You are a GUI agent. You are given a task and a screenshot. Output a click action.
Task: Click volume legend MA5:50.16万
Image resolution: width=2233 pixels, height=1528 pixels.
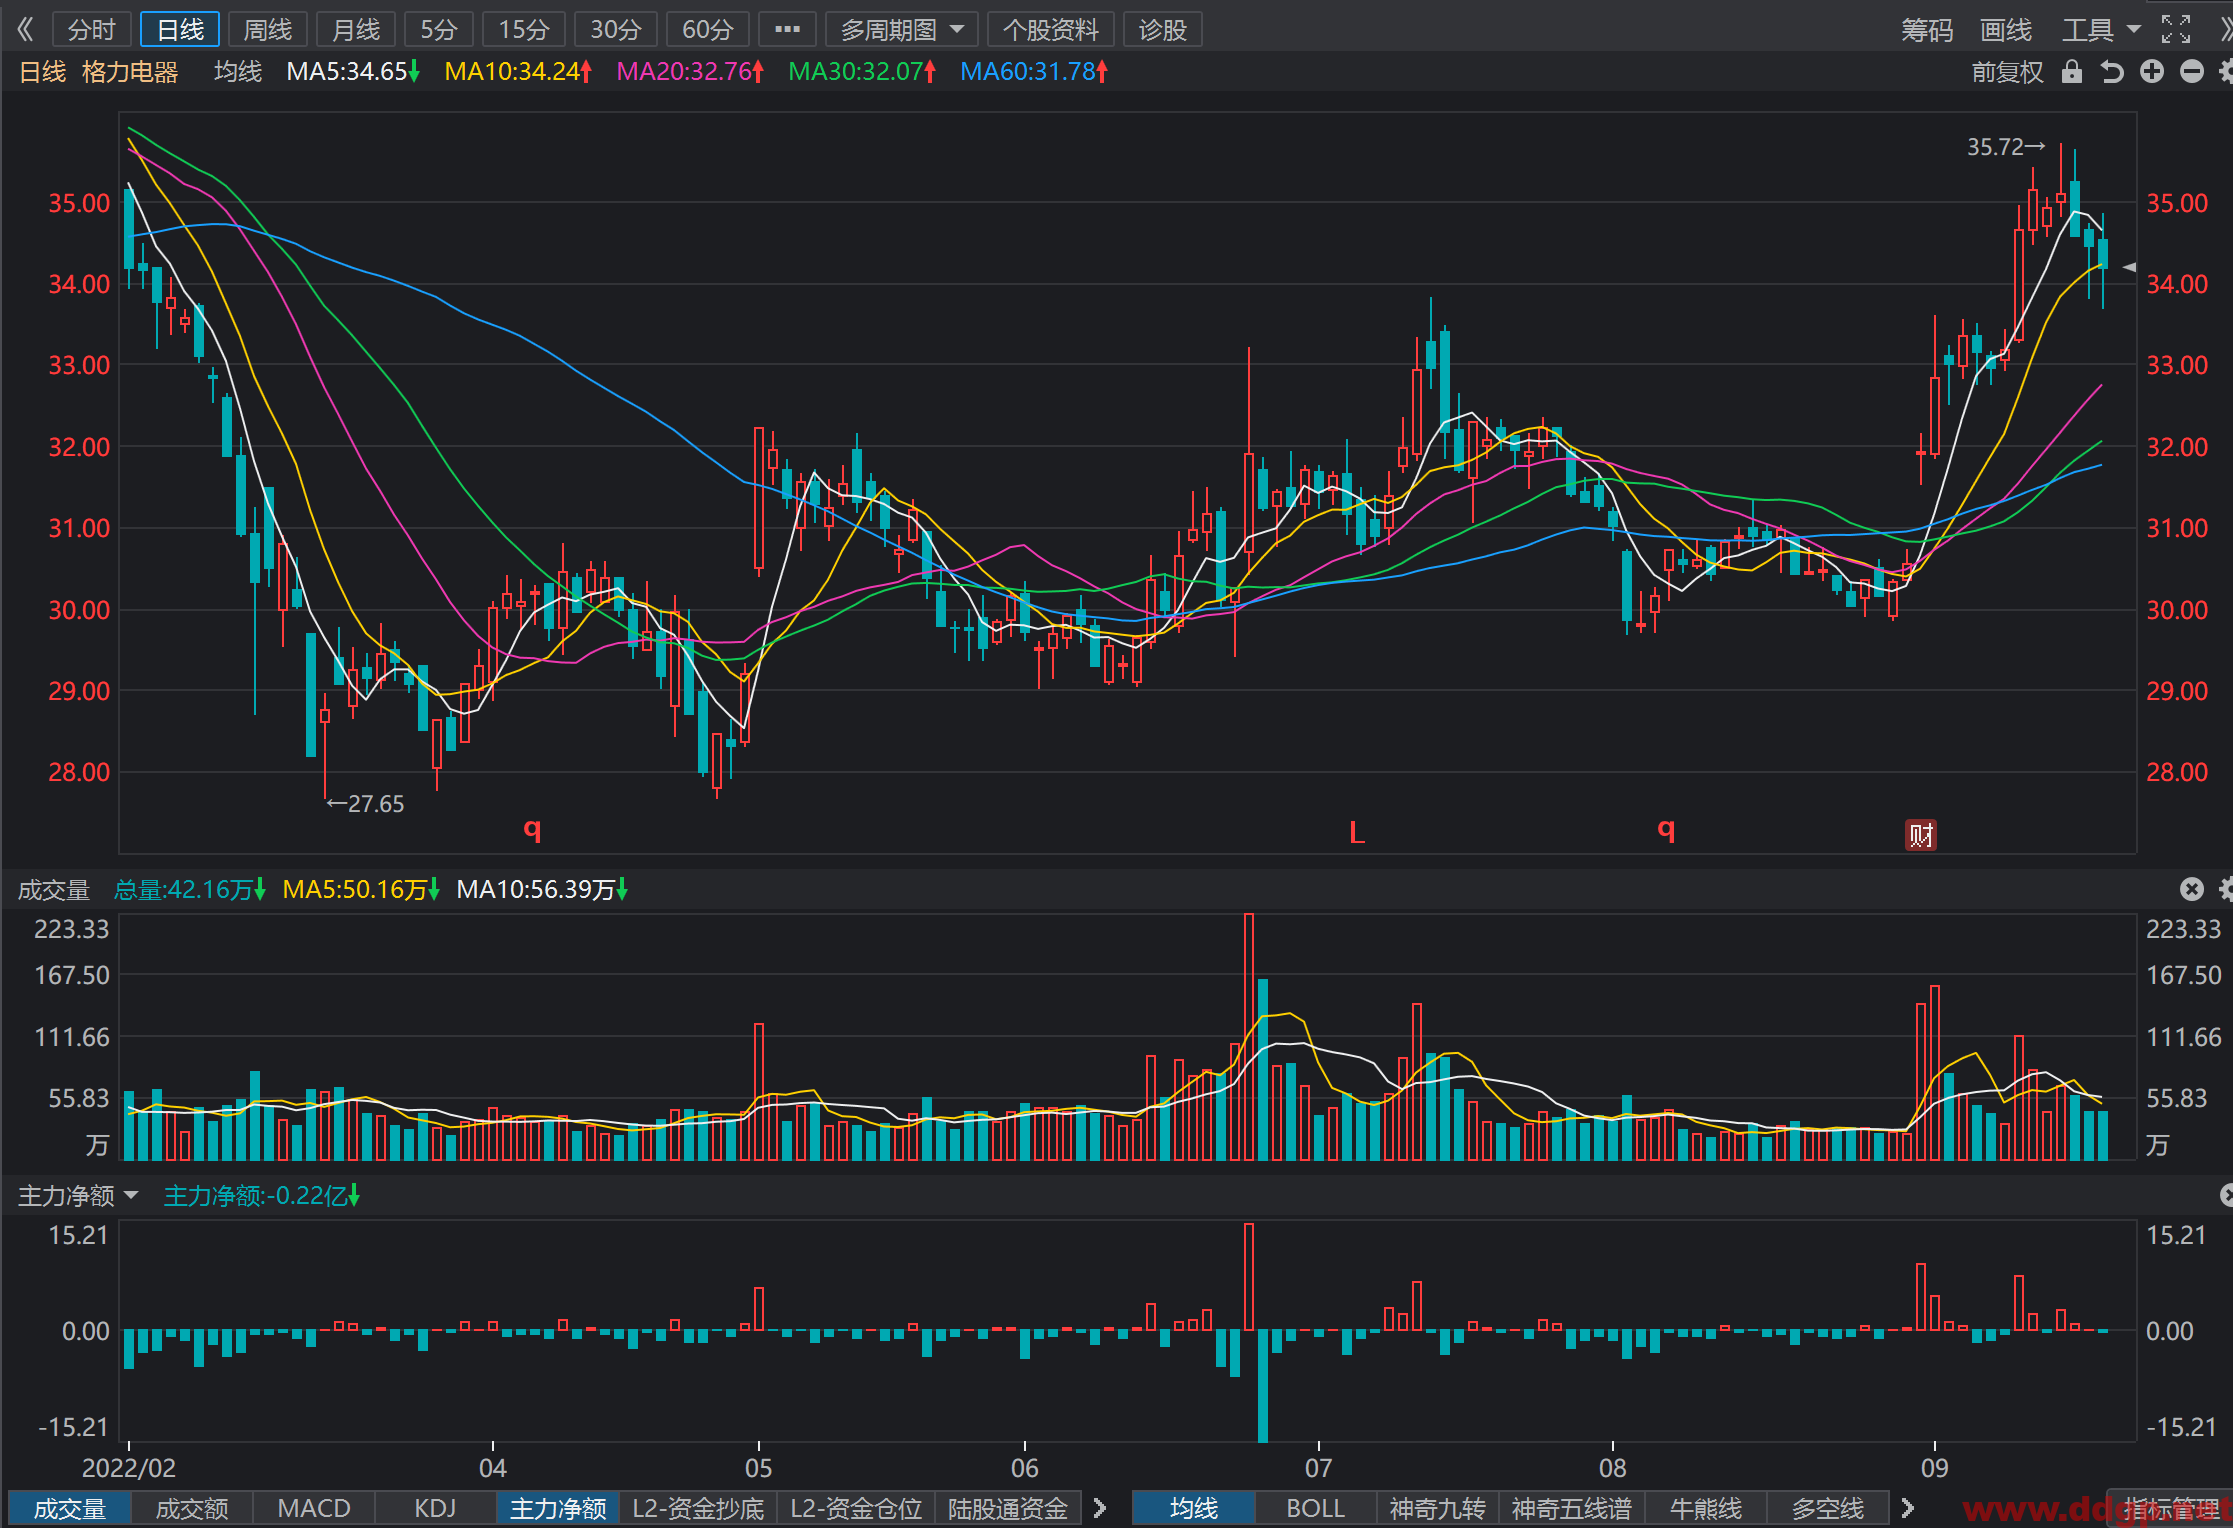pos(361,889)
